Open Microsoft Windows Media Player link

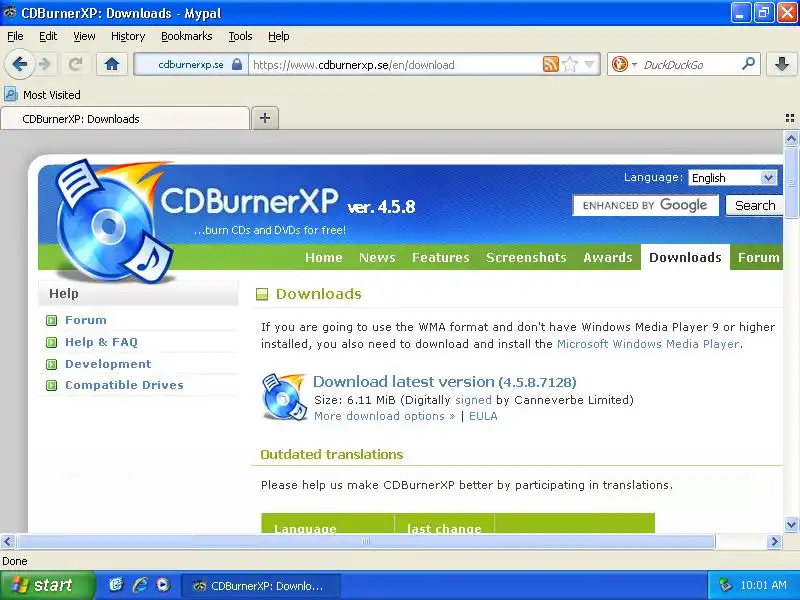[647, 344]
